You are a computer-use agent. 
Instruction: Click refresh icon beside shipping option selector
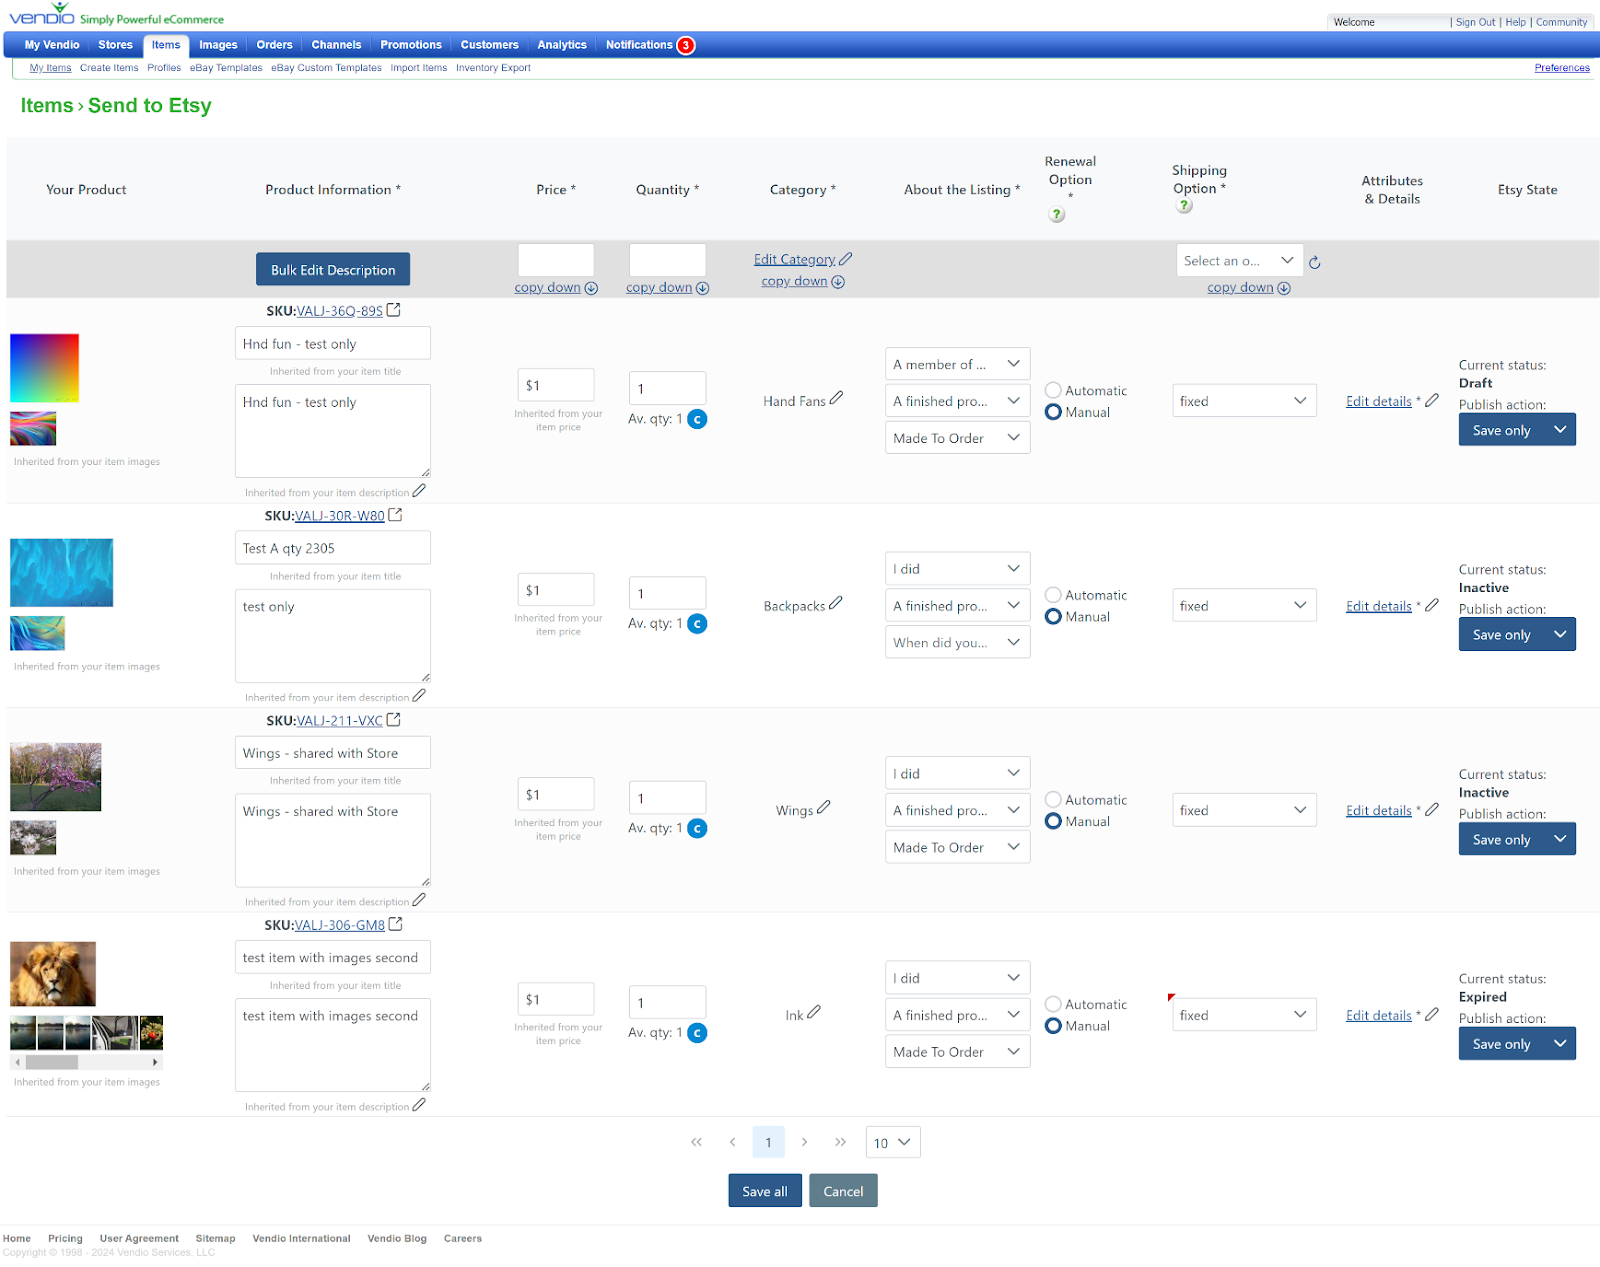click(x=1313, y=261)
